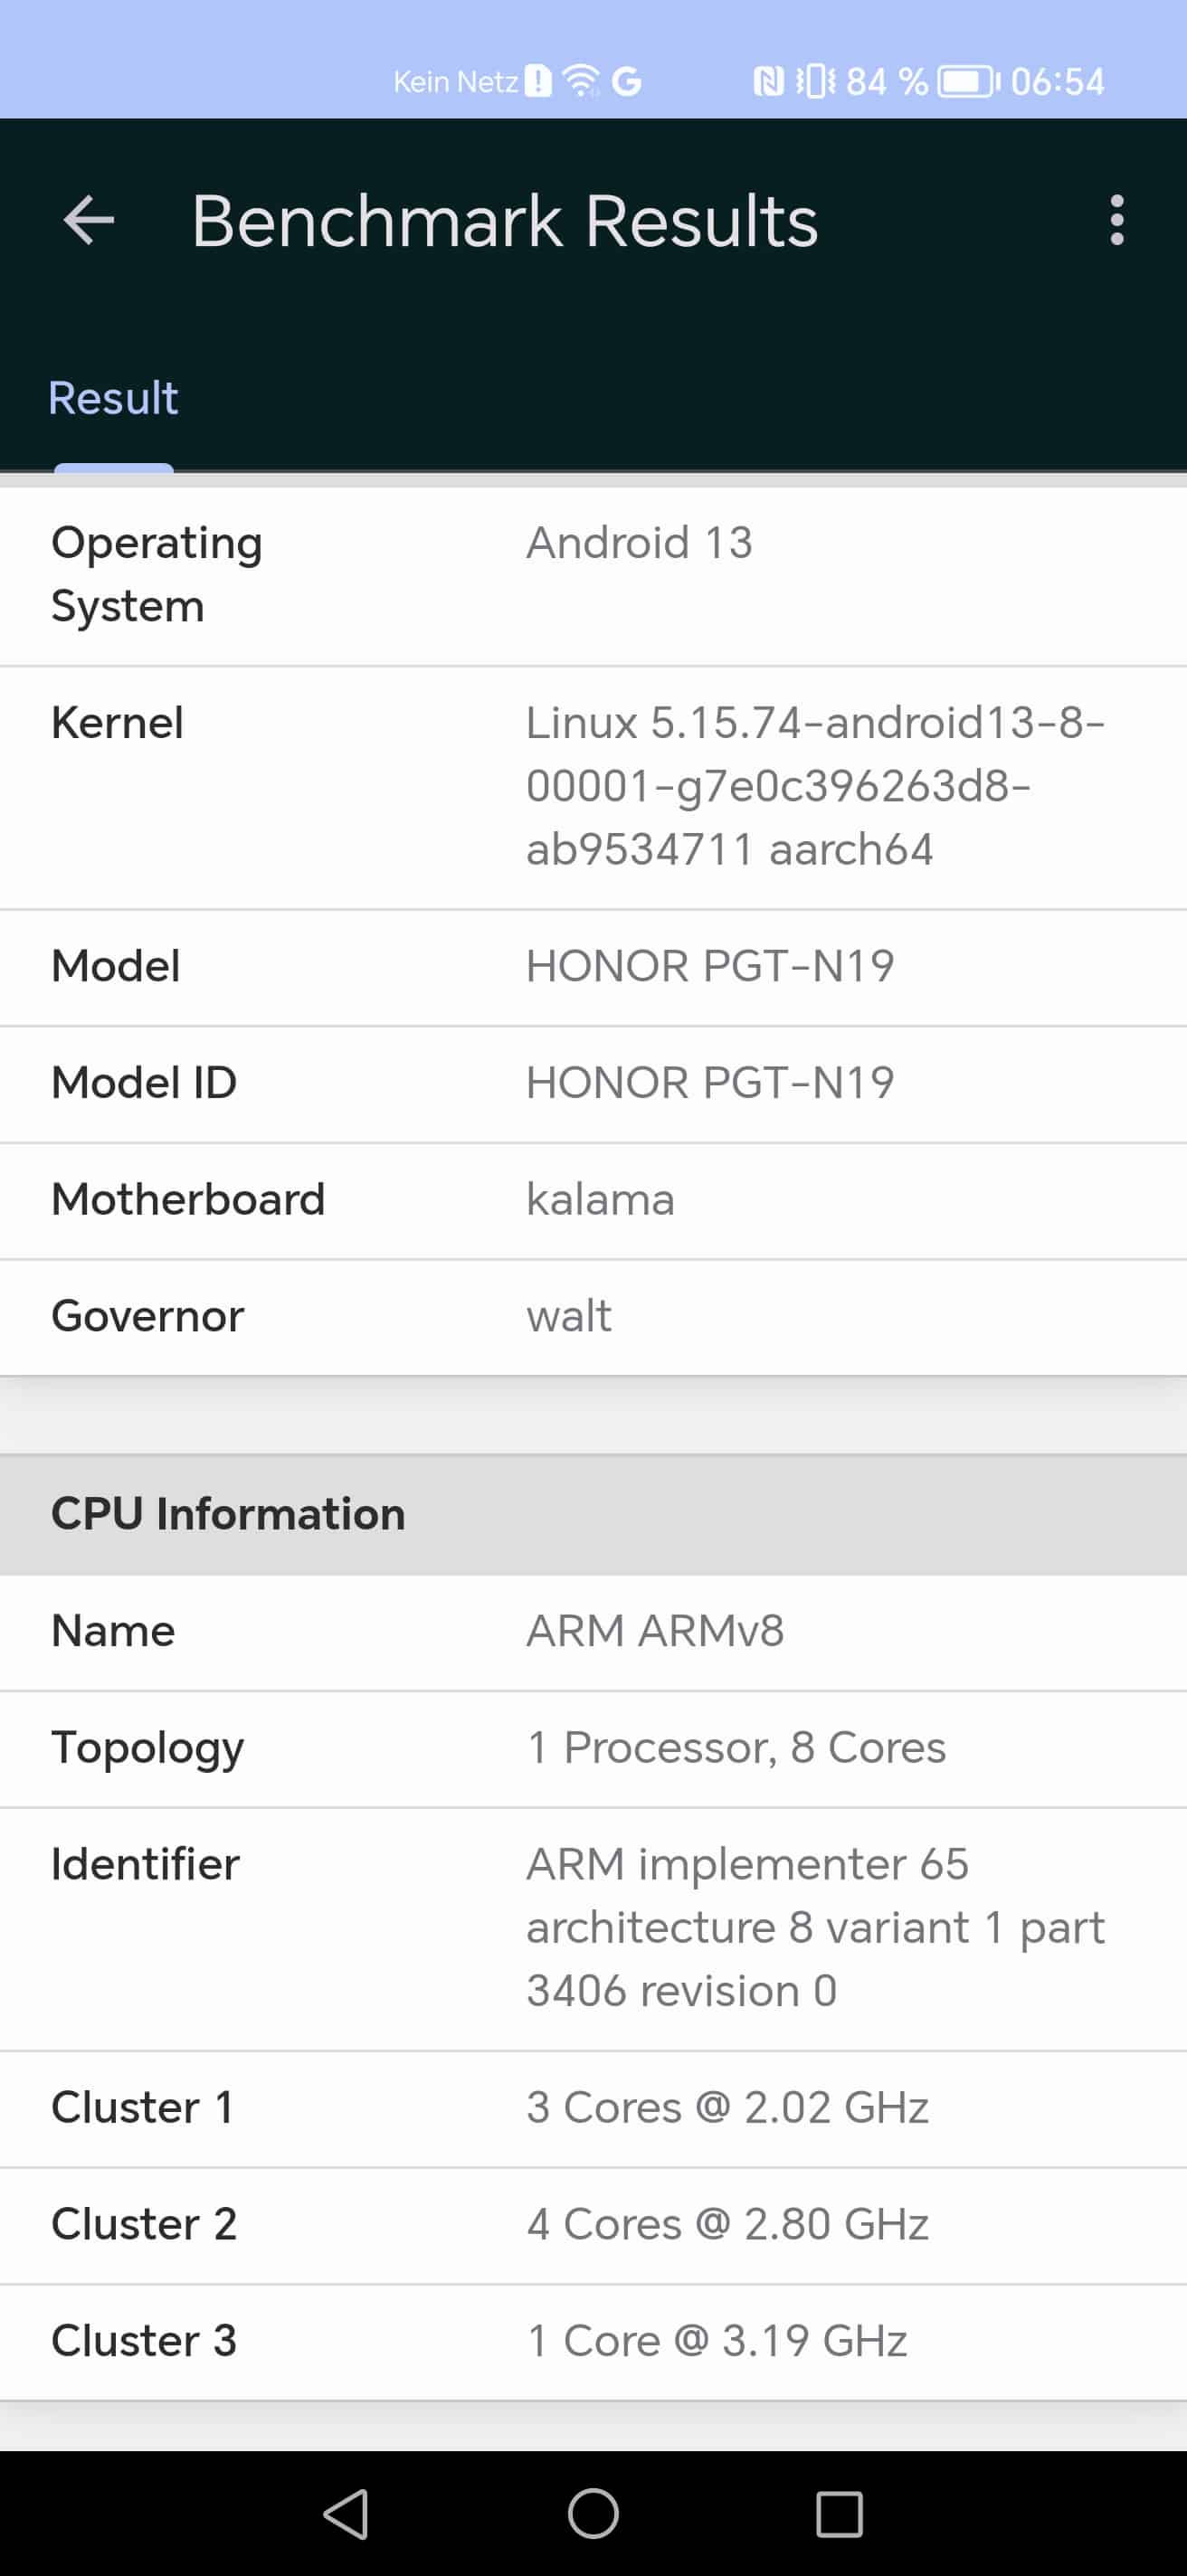Tap the ARM implementer Identifier row
This screenshot has width=1187, height=2576.
593,1928
